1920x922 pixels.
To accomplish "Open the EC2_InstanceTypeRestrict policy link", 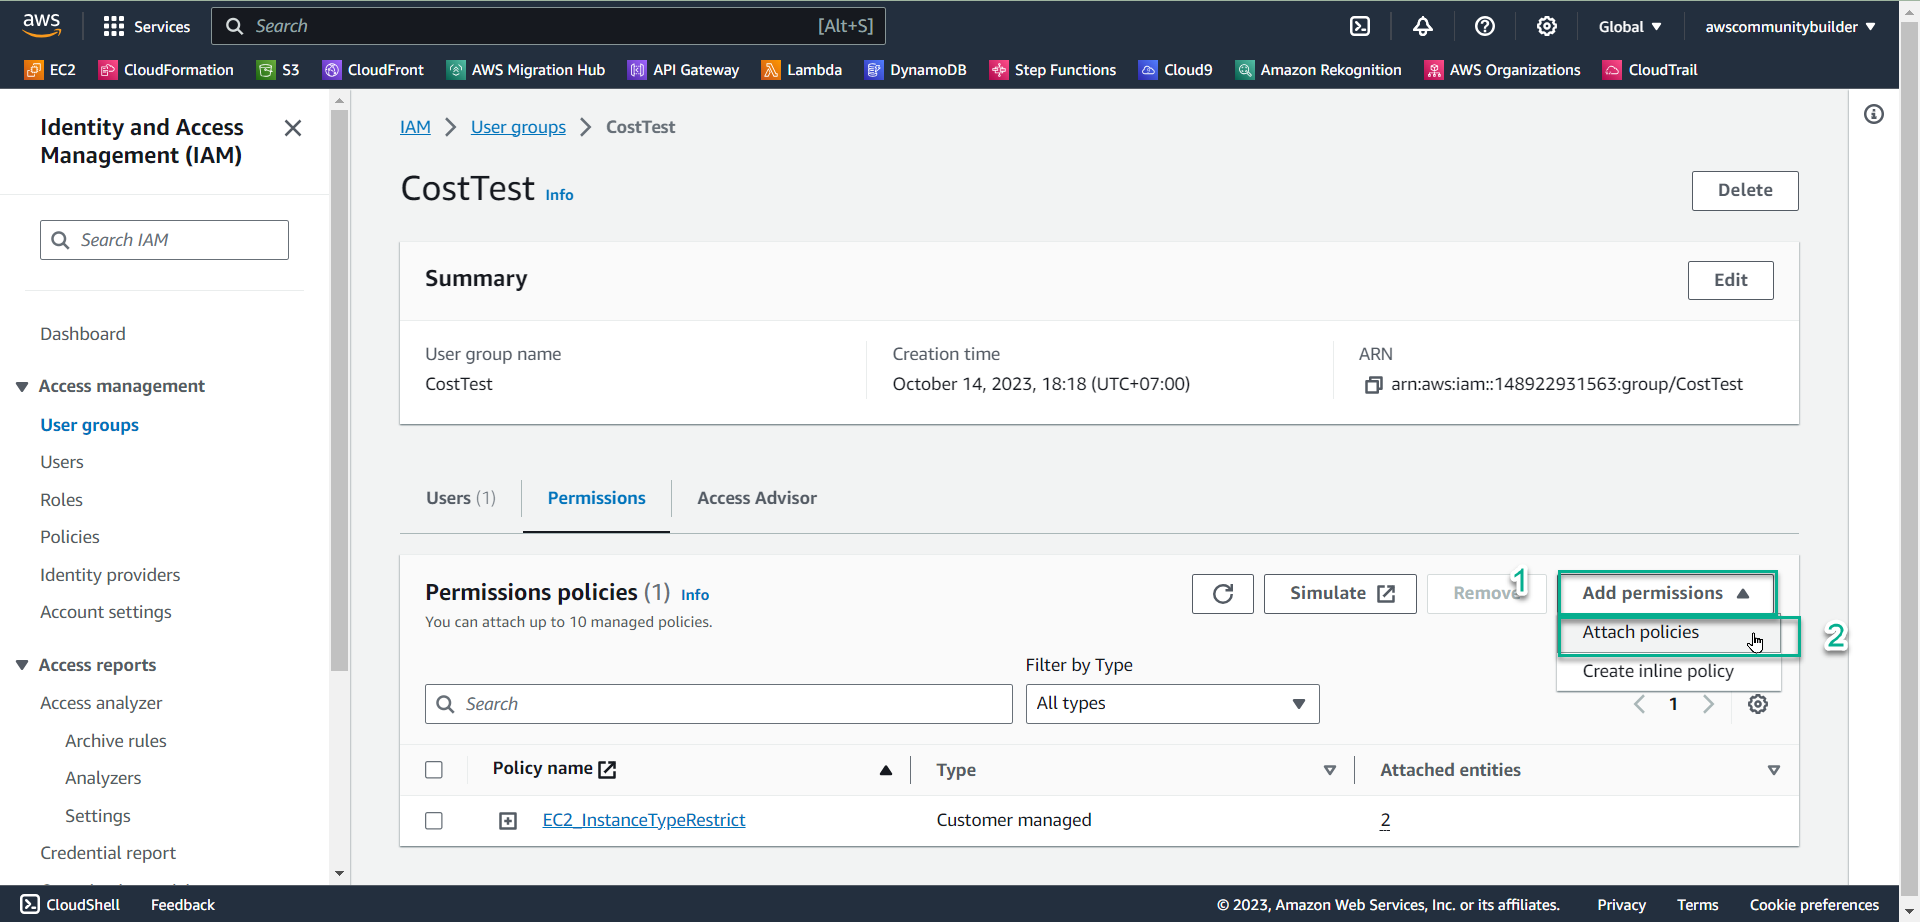I will [644, 820].
